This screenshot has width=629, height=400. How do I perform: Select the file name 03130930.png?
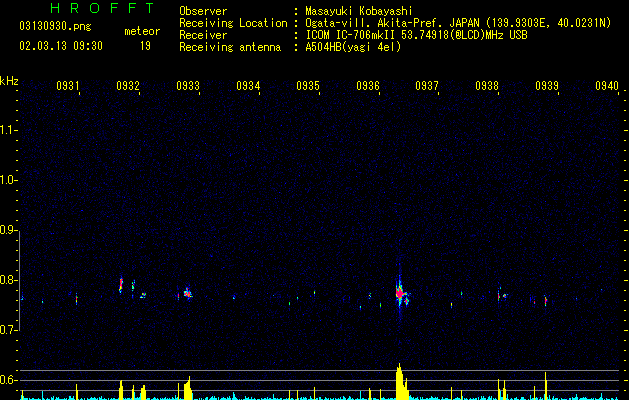point(55,26)
